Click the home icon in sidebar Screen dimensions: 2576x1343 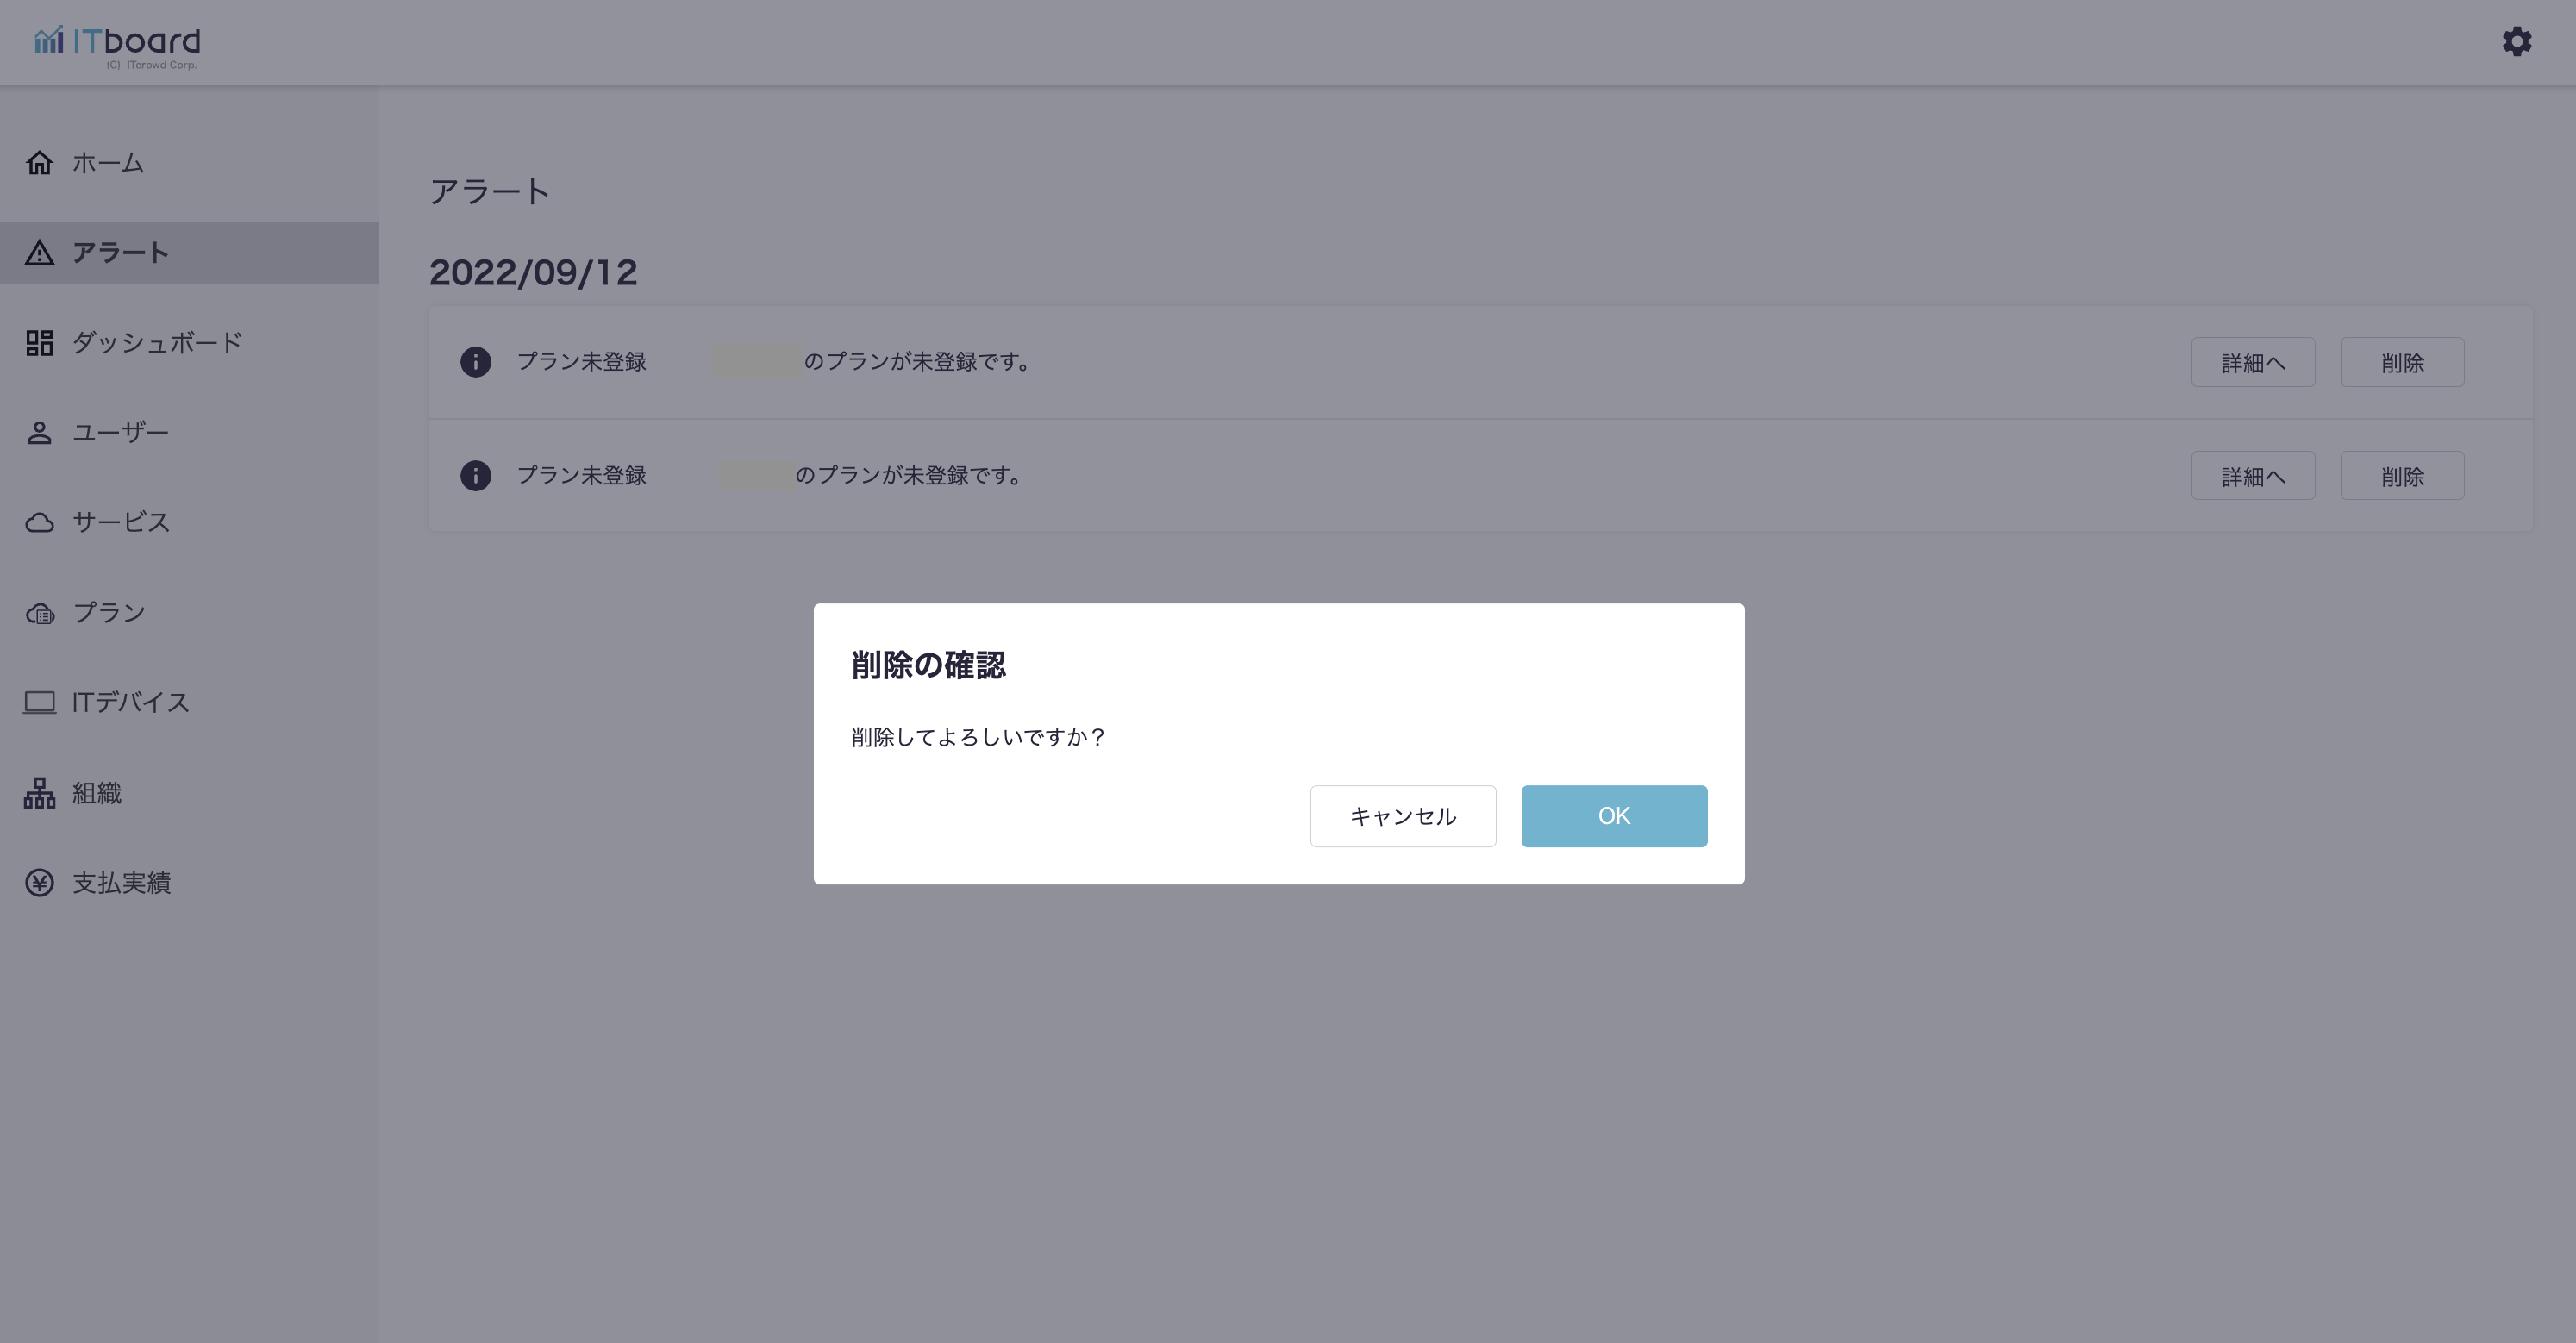pos(39,163)
